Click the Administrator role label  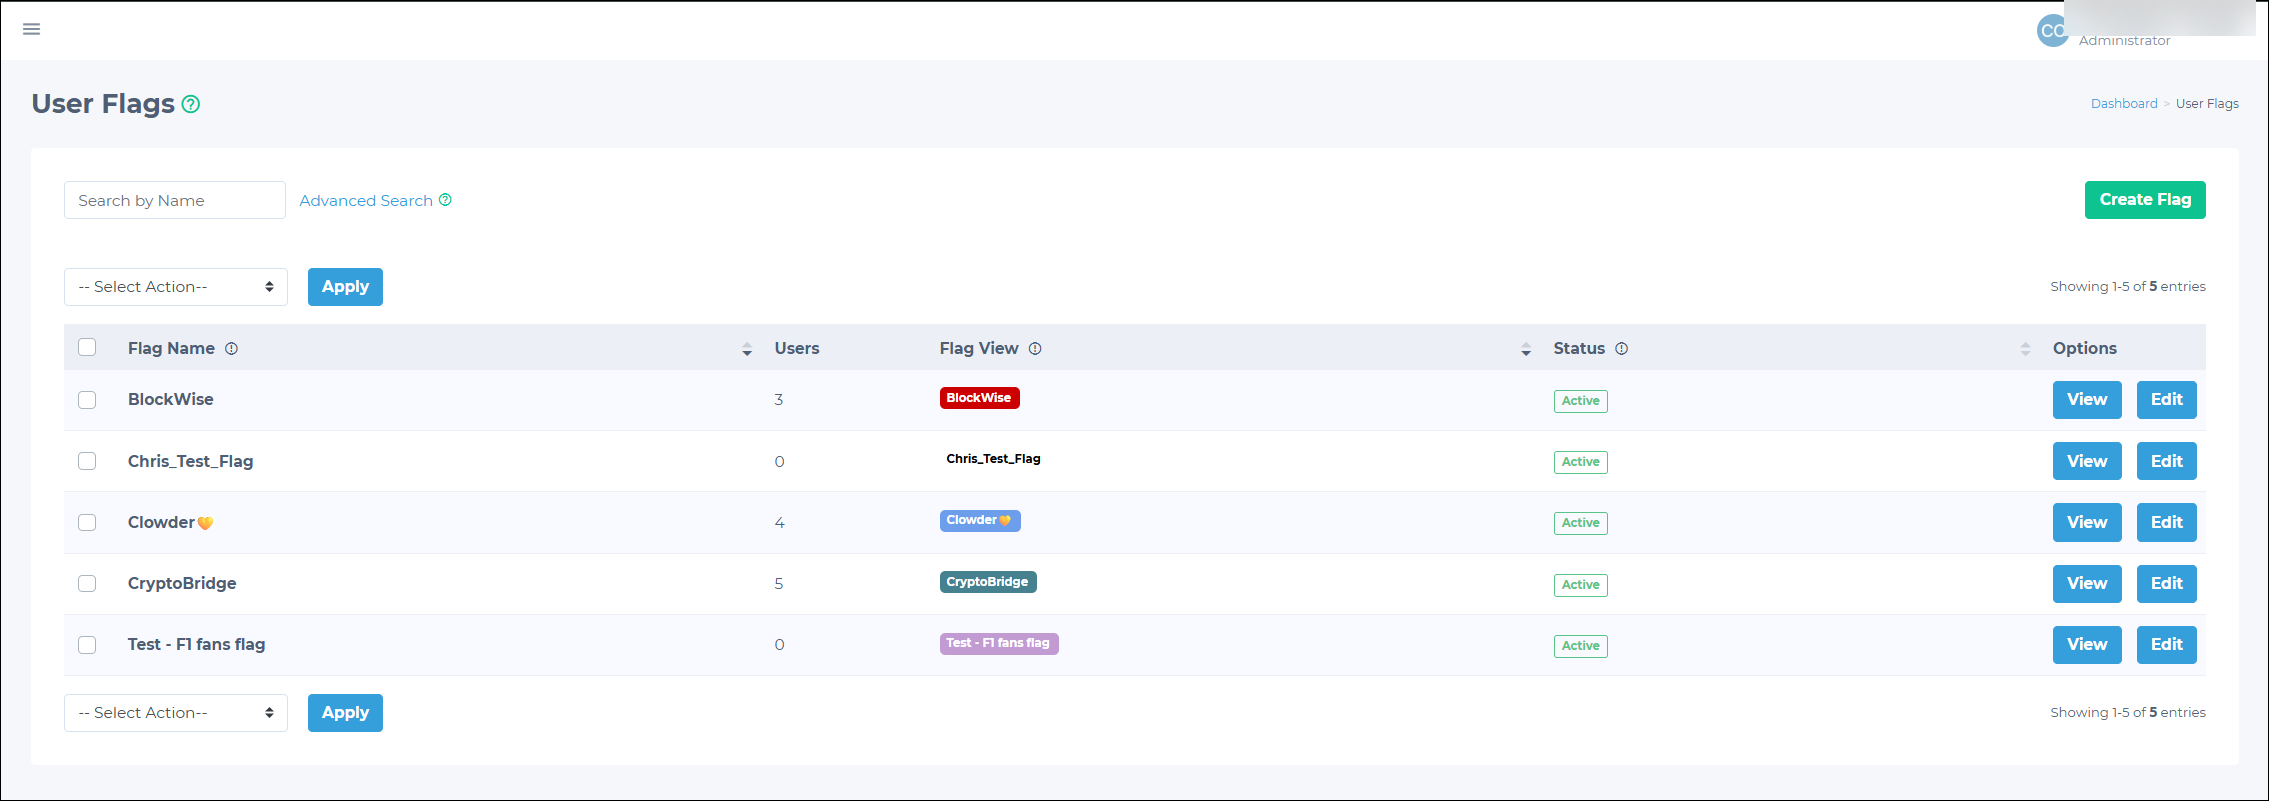[2124, 41]
